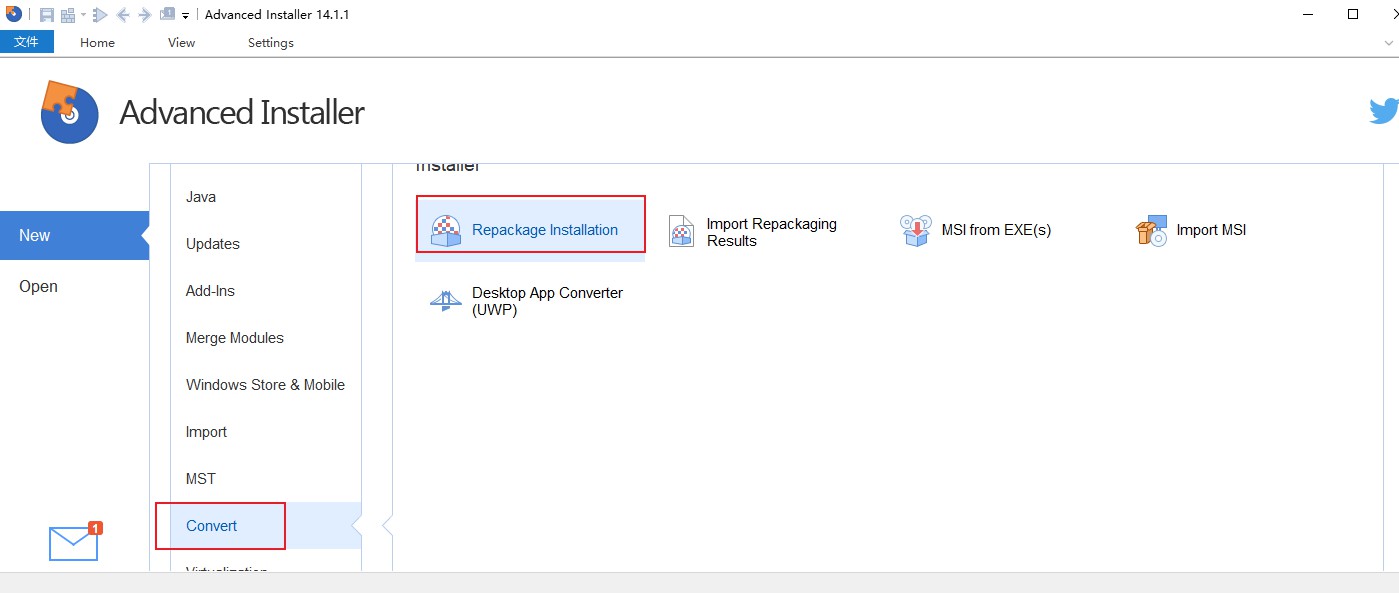The height and width of the screenshot is (593, 1399).
Task: Click the Twitter bird icon
Action: [x=1383, y=111]
